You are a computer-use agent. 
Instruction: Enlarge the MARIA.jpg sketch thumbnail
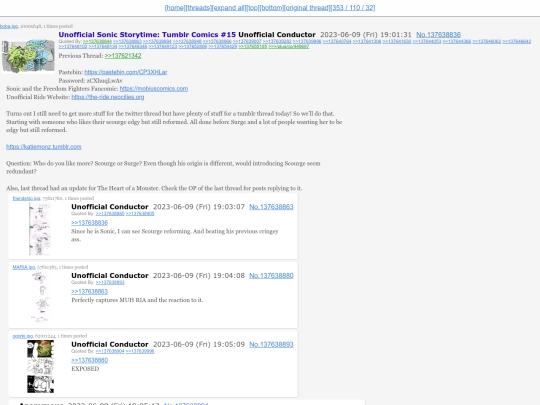click(x=41, y=297)
